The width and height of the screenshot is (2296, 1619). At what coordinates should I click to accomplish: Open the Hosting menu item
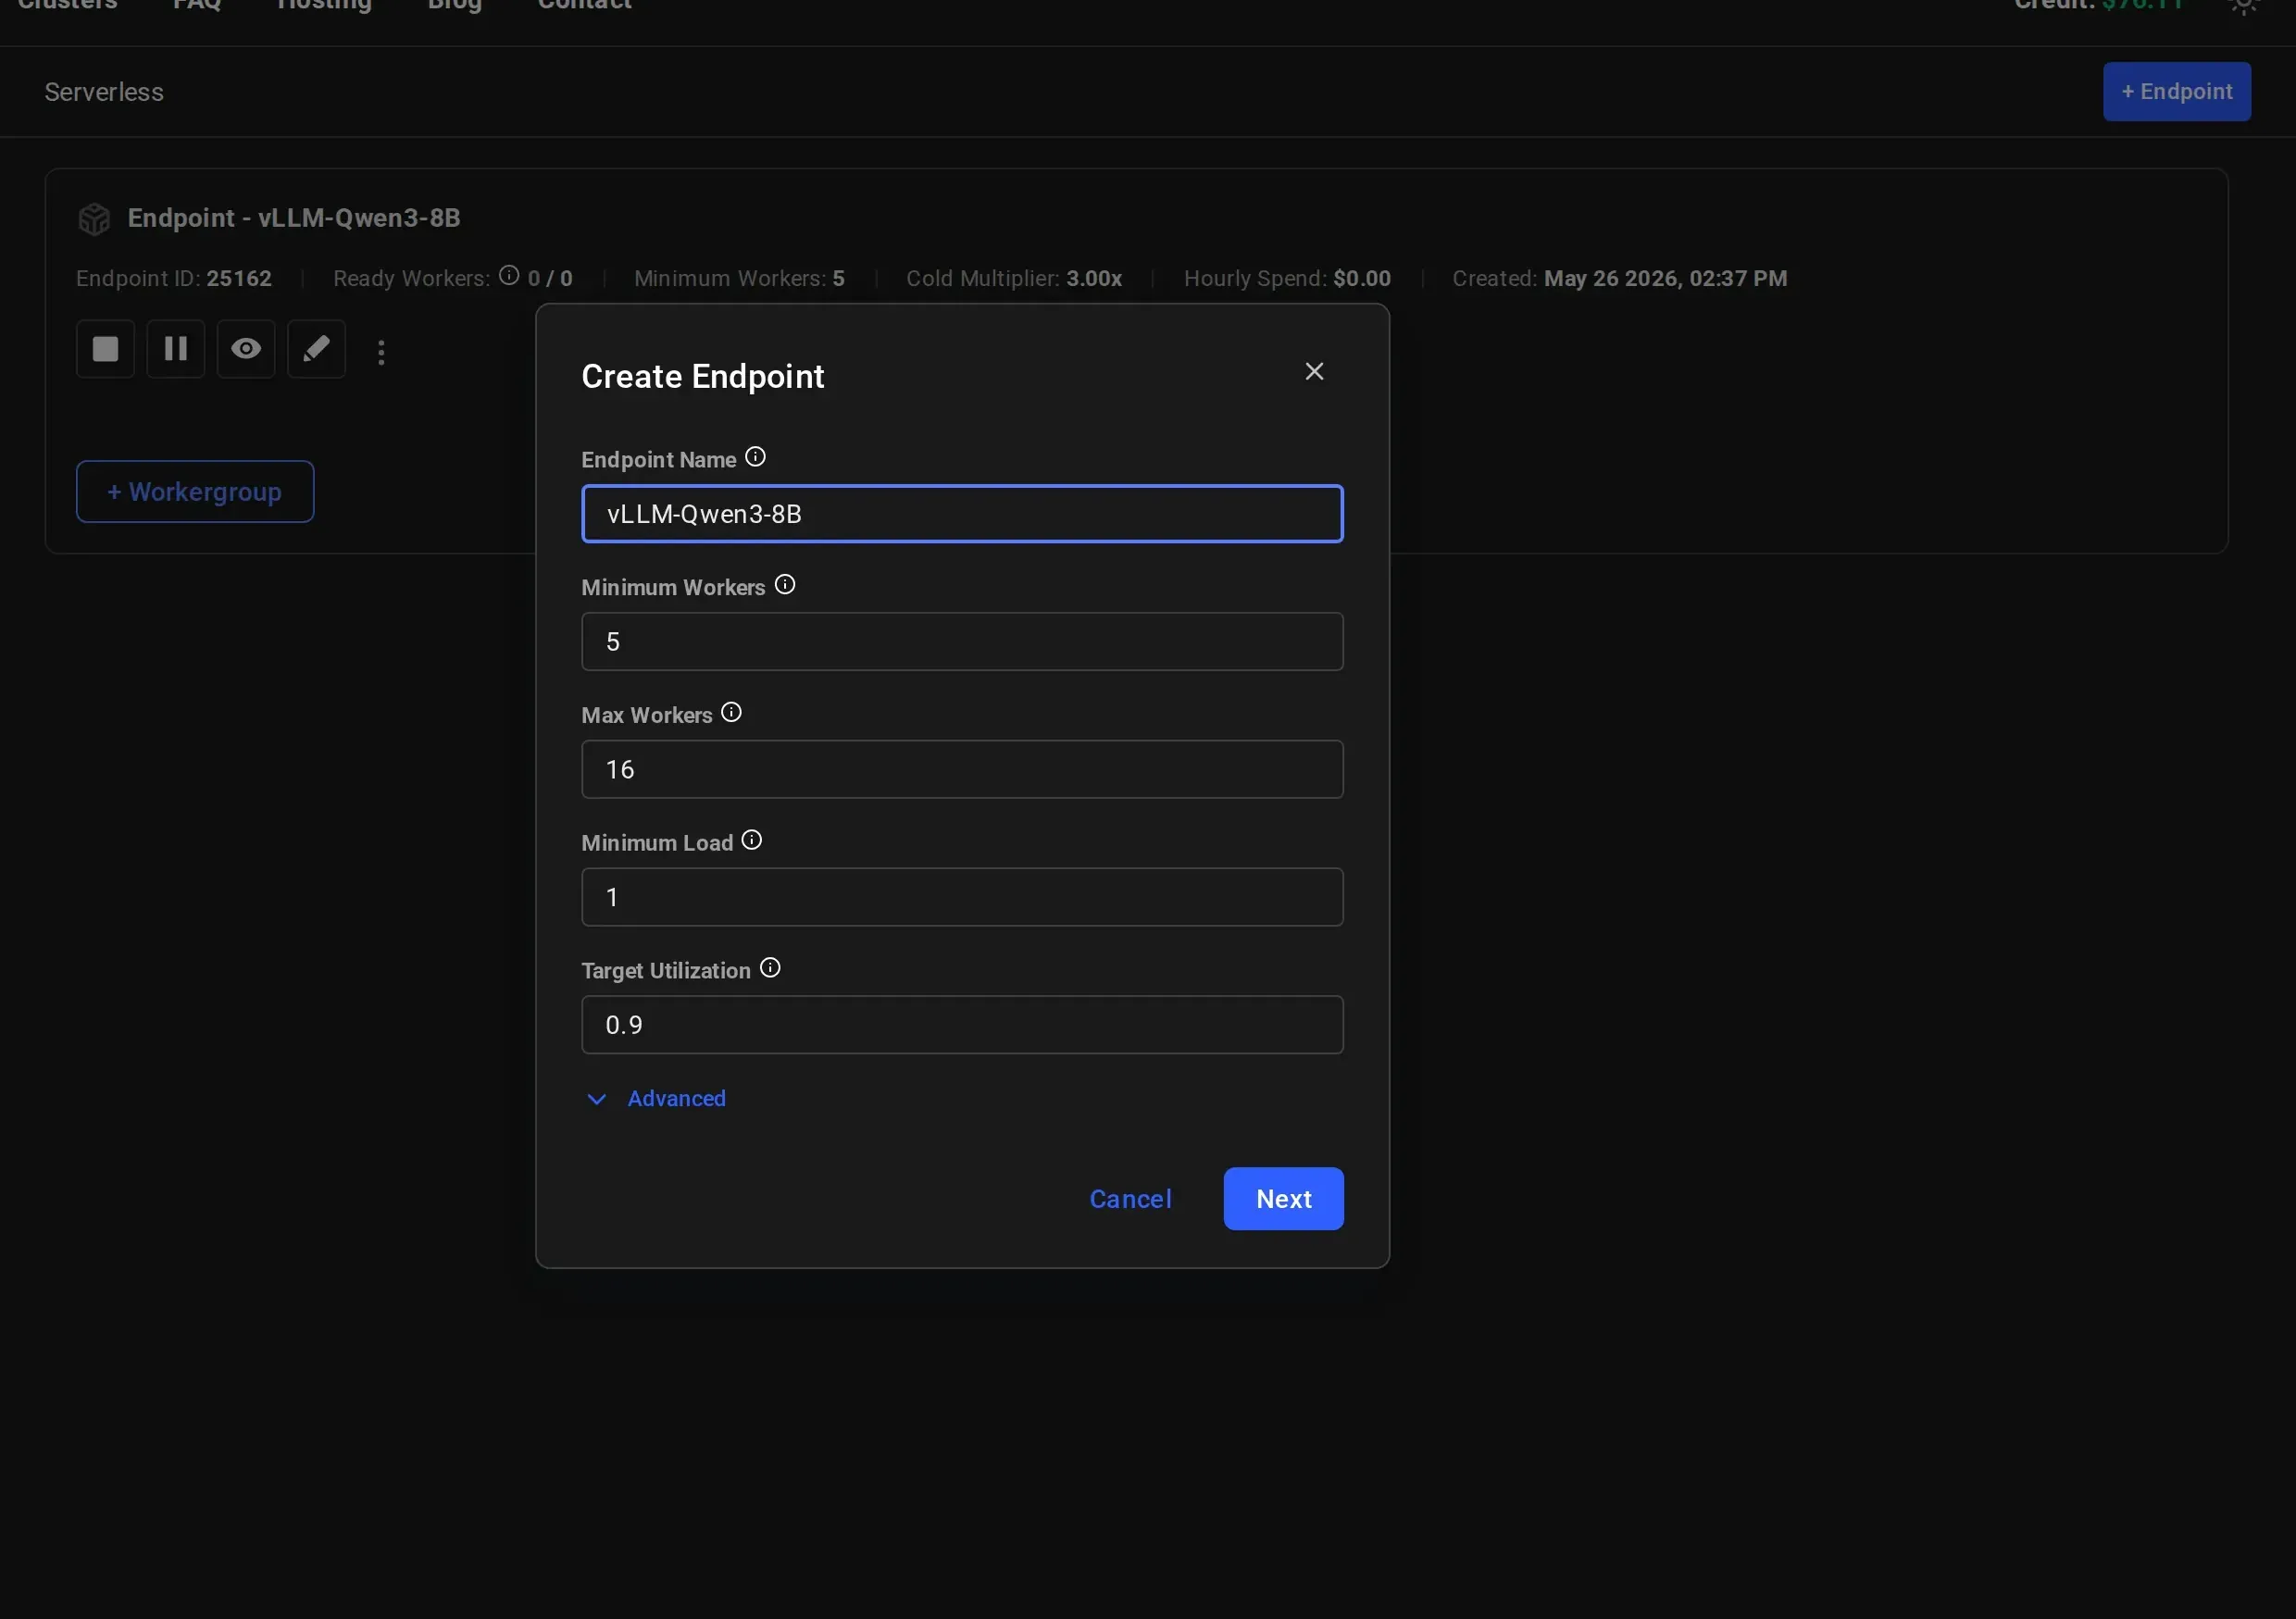[x=324, y=5]
